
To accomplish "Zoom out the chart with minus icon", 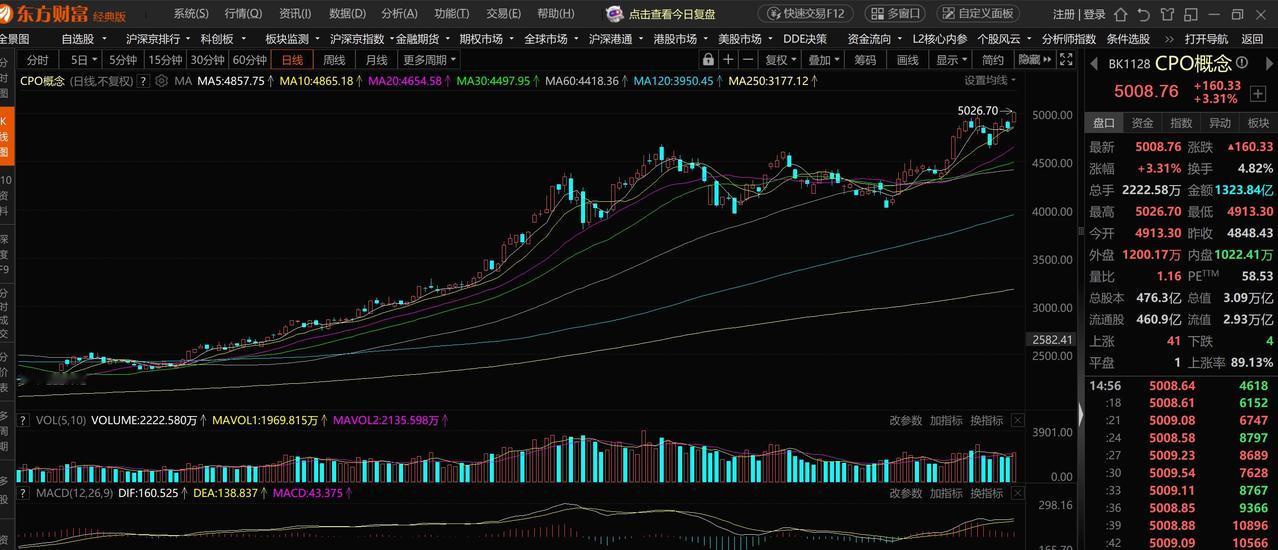I will pos(748,59).
